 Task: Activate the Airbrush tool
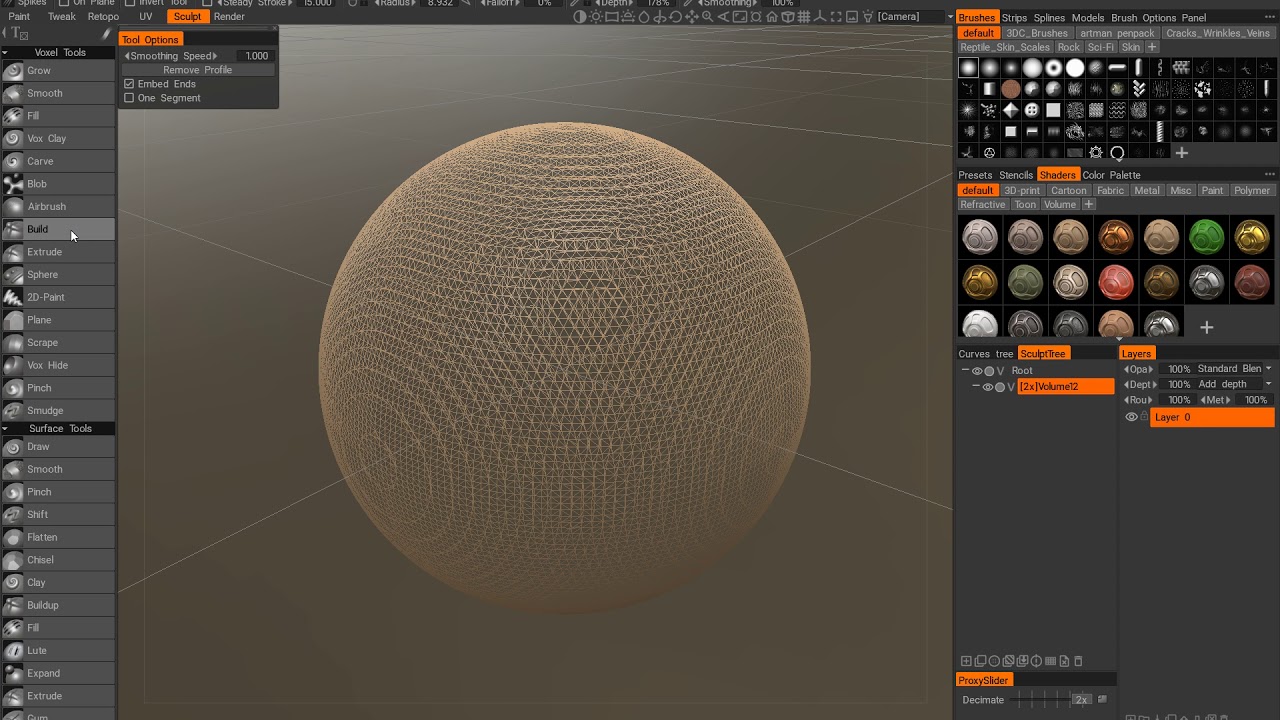click(58, 207)
